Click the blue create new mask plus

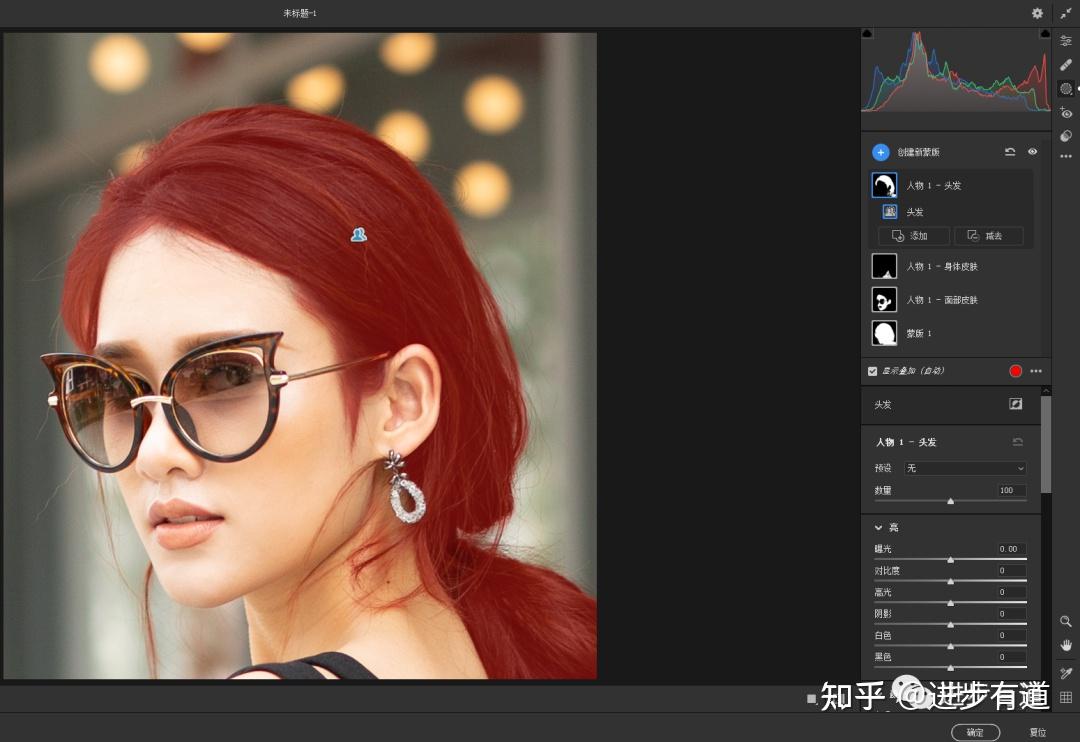tap(880, 152)
